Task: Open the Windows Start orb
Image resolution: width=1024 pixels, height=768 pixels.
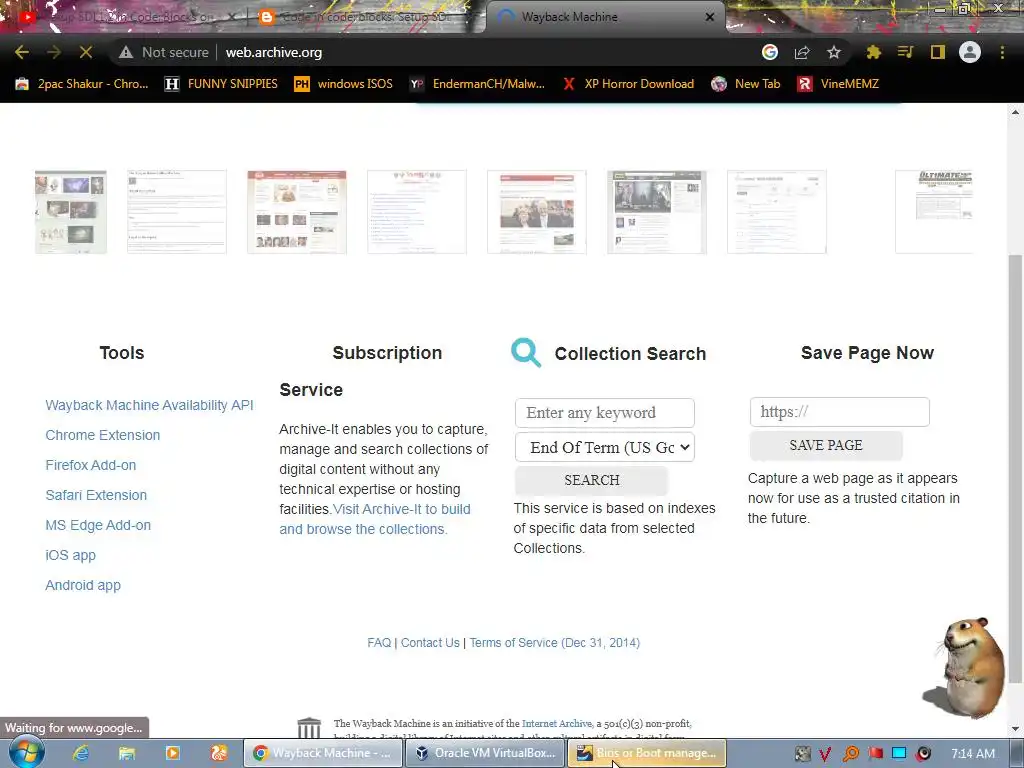Action: point(27,752)
